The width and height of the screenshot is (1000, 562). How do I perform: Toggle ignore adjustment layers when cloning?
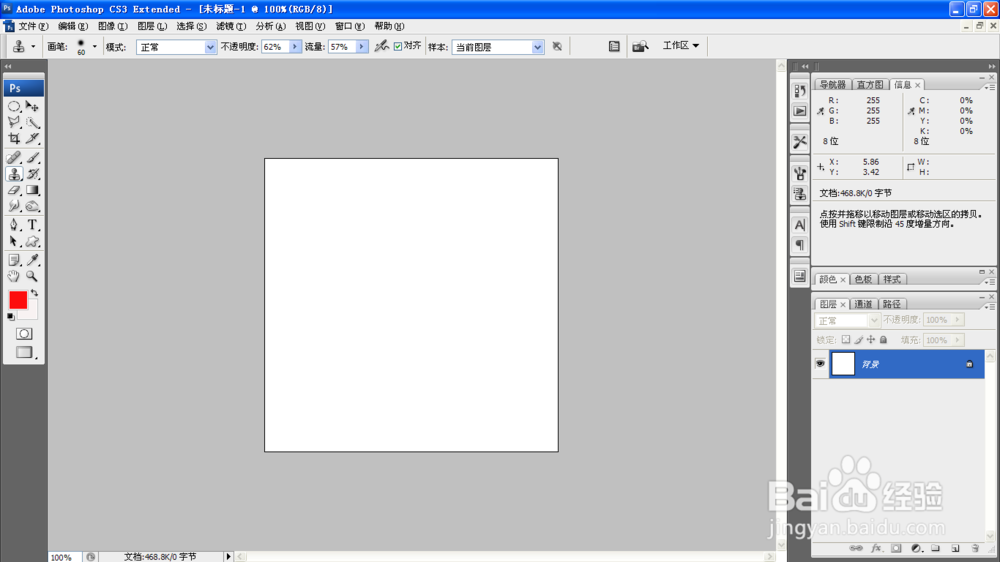tap(557, 46)
